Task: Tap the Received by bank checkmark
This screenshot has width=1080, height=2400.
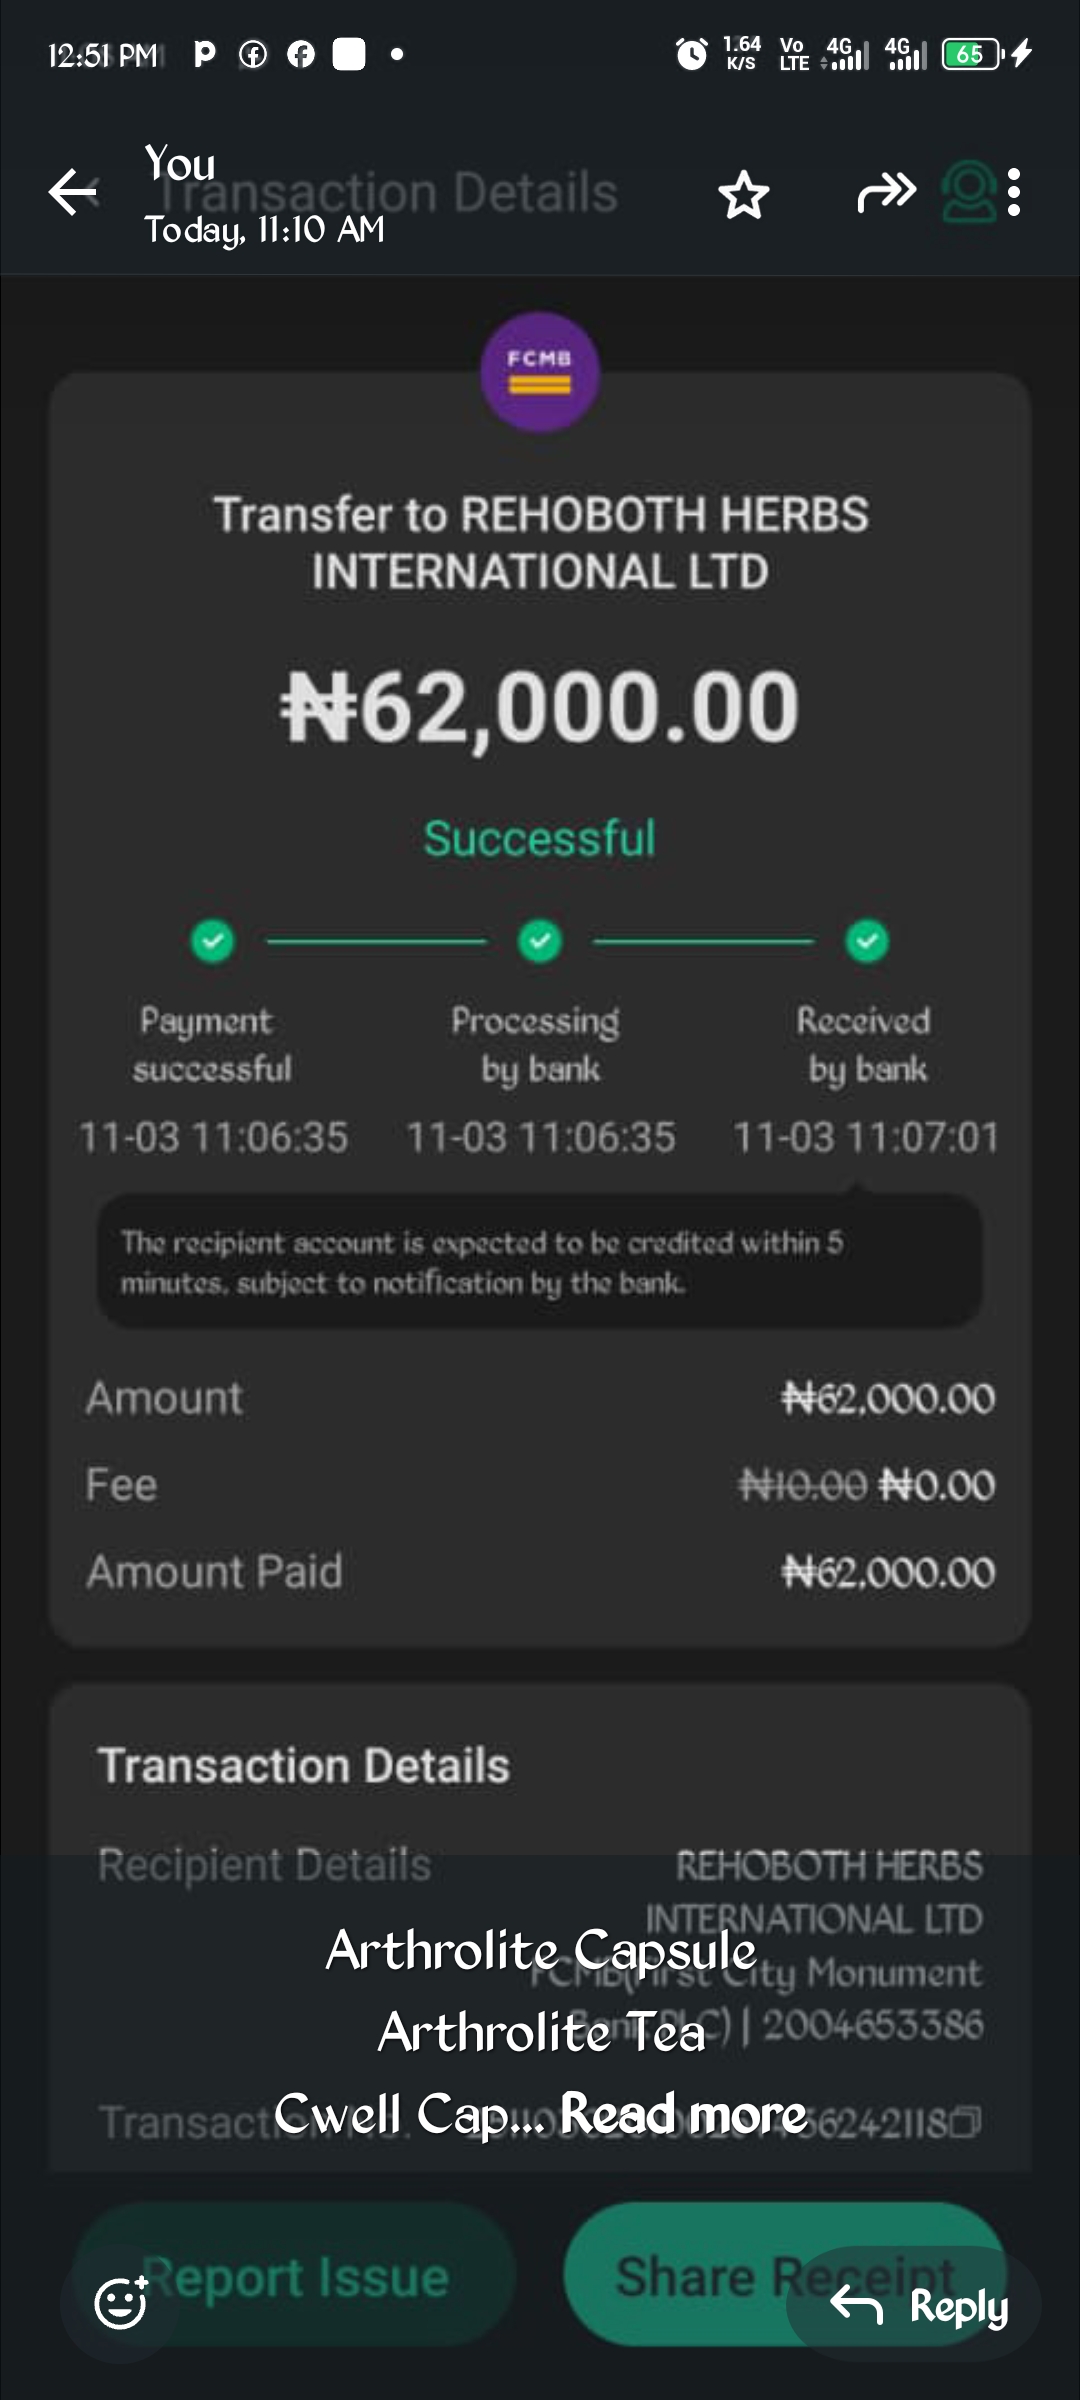Action: (867, 941)
